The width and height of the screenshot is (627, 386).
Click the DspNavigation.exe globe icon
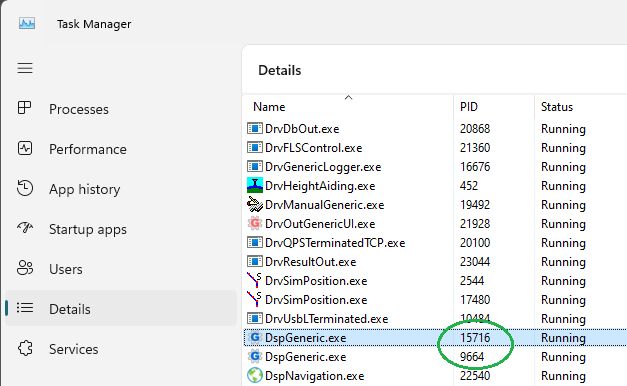(255, 375)
